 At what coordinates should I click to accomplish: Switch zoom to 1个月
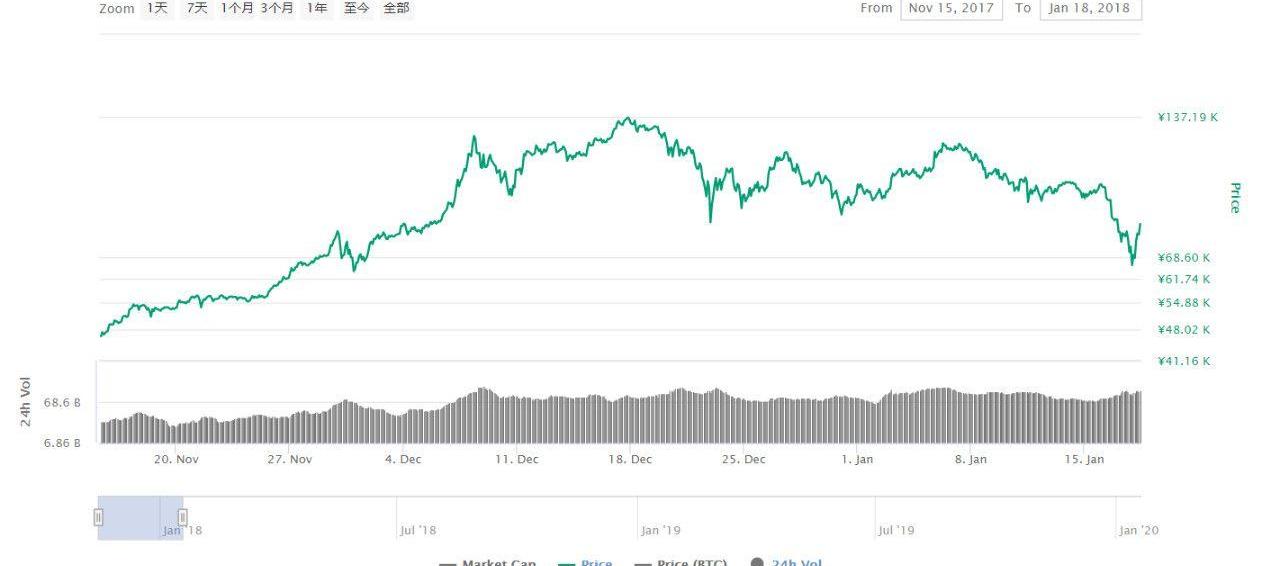click(237, 8)
